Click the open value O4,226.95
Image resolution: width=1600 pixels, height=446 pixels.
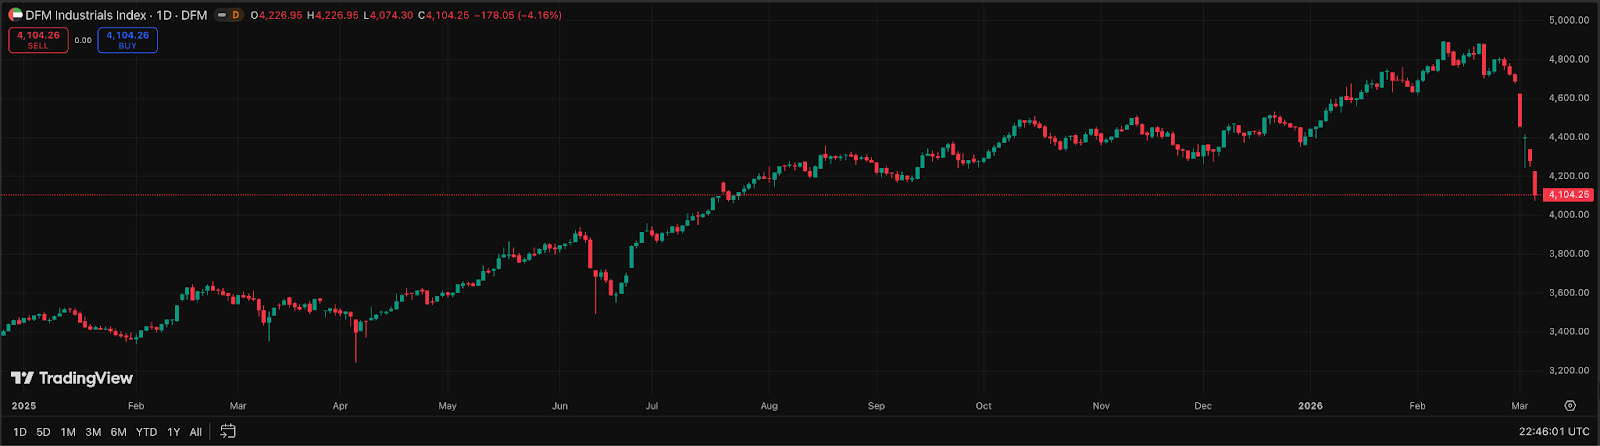[277, 15]
